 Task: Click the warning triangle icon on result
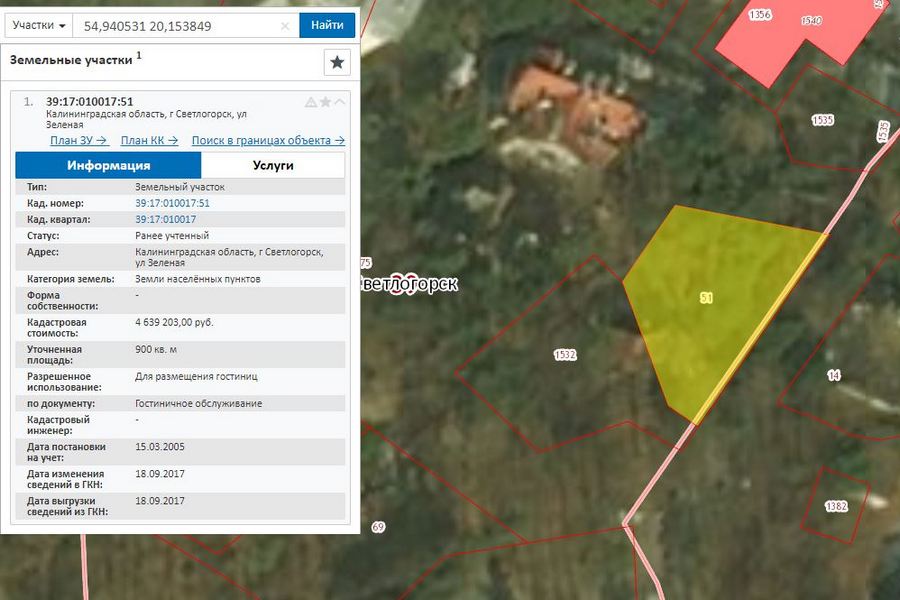(311, 102)
